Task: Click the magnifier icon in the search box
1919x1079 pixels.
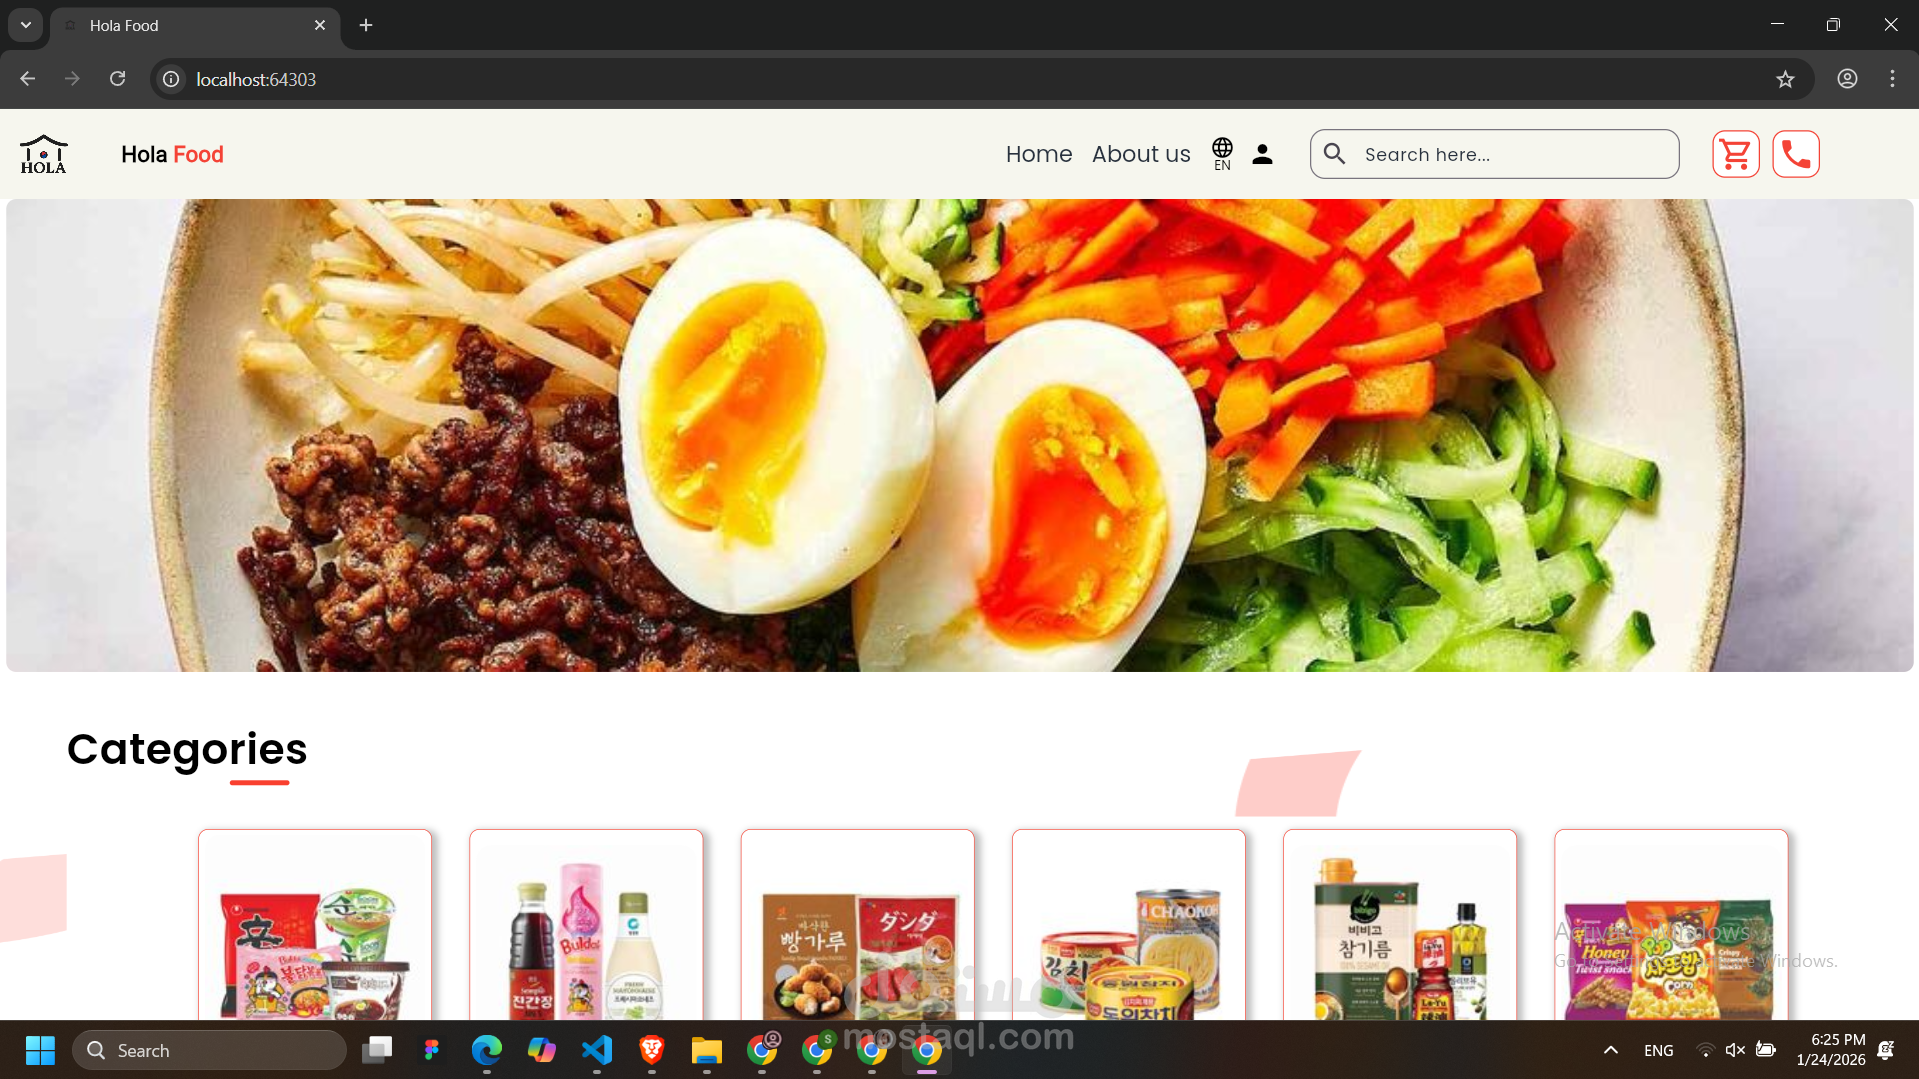Action: coord(1334,154)
